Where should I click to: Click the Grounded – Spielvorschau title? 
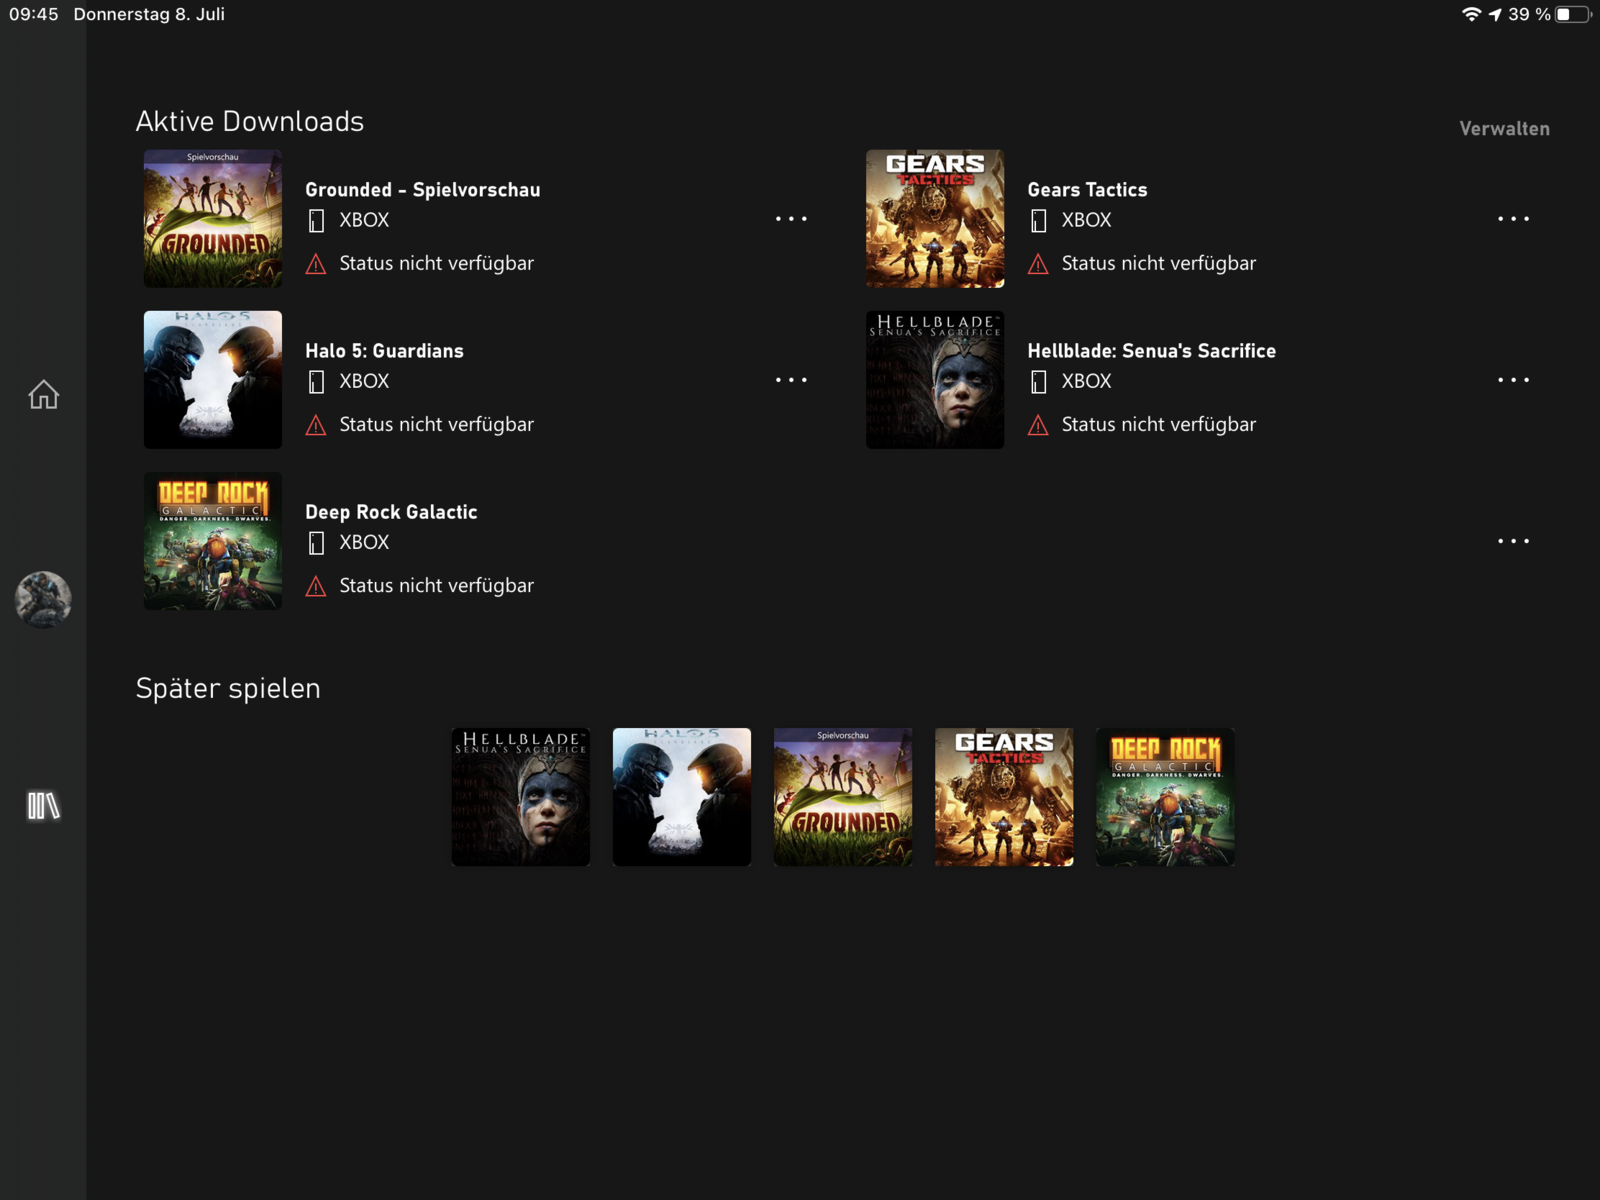[x=423, y=190]
